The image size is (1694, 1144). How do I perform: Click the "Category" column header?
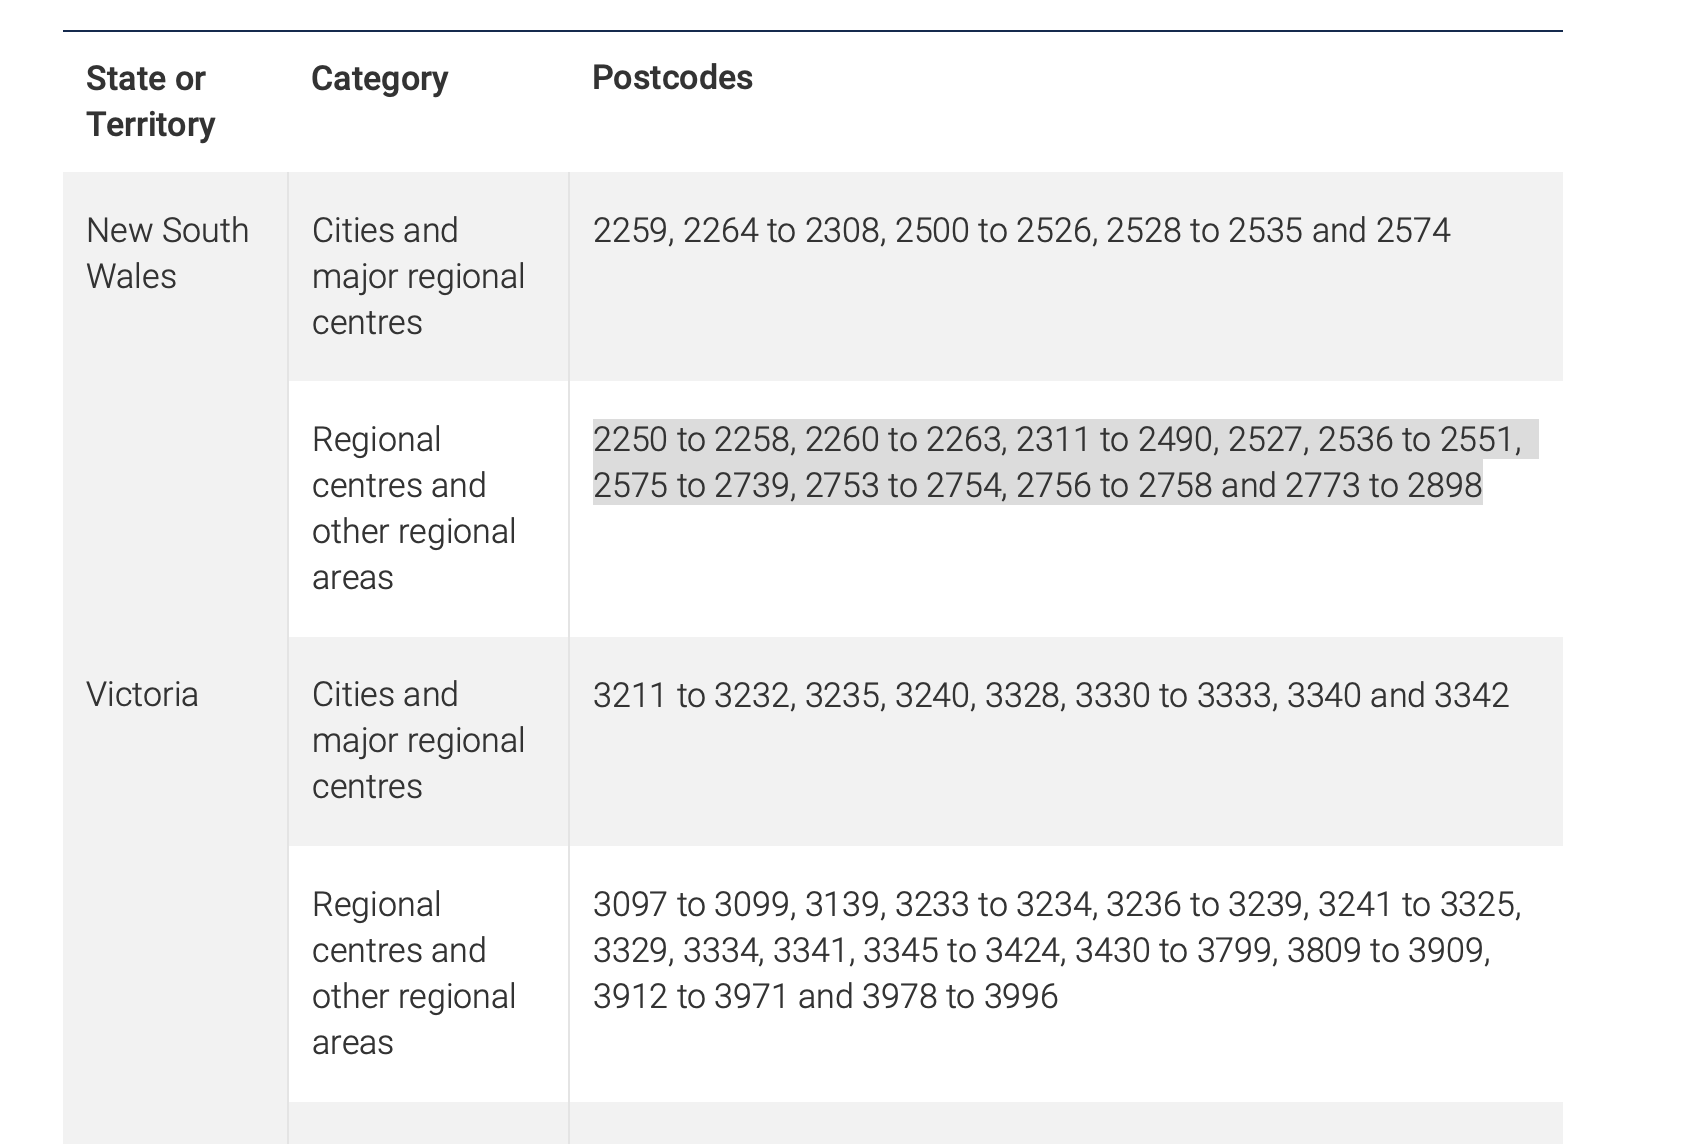pos(379,78)
